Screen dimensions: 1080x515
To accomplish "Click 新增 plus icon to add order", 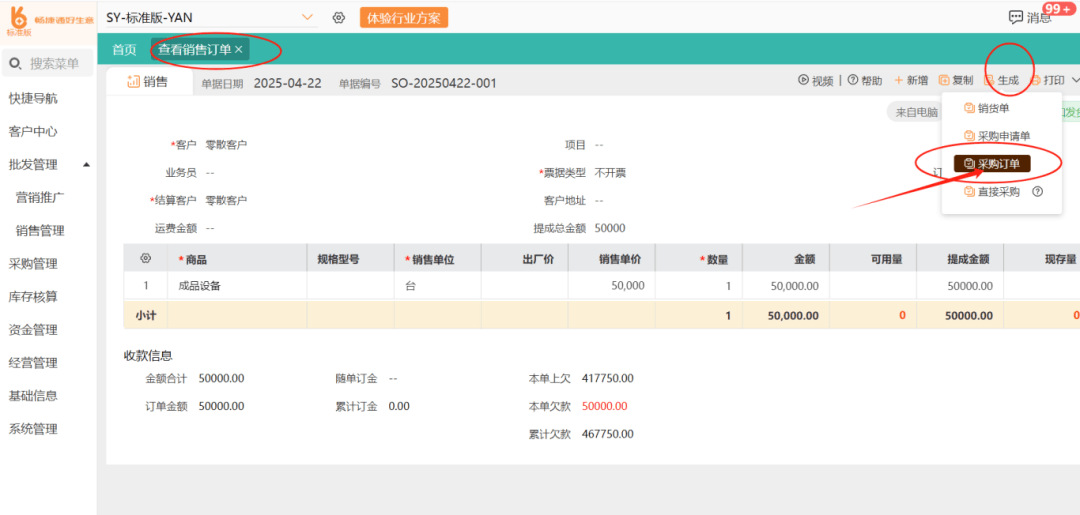I will pyautogui.click(x=899, y=81).
